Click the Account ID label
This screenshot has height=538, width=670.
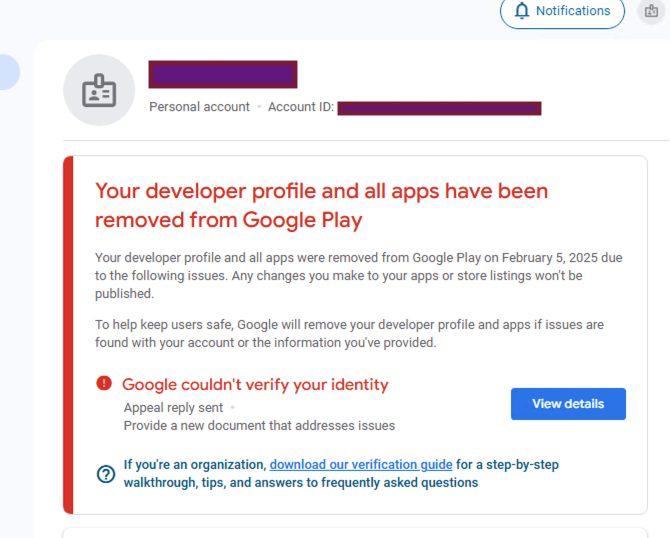pos(301,107)
